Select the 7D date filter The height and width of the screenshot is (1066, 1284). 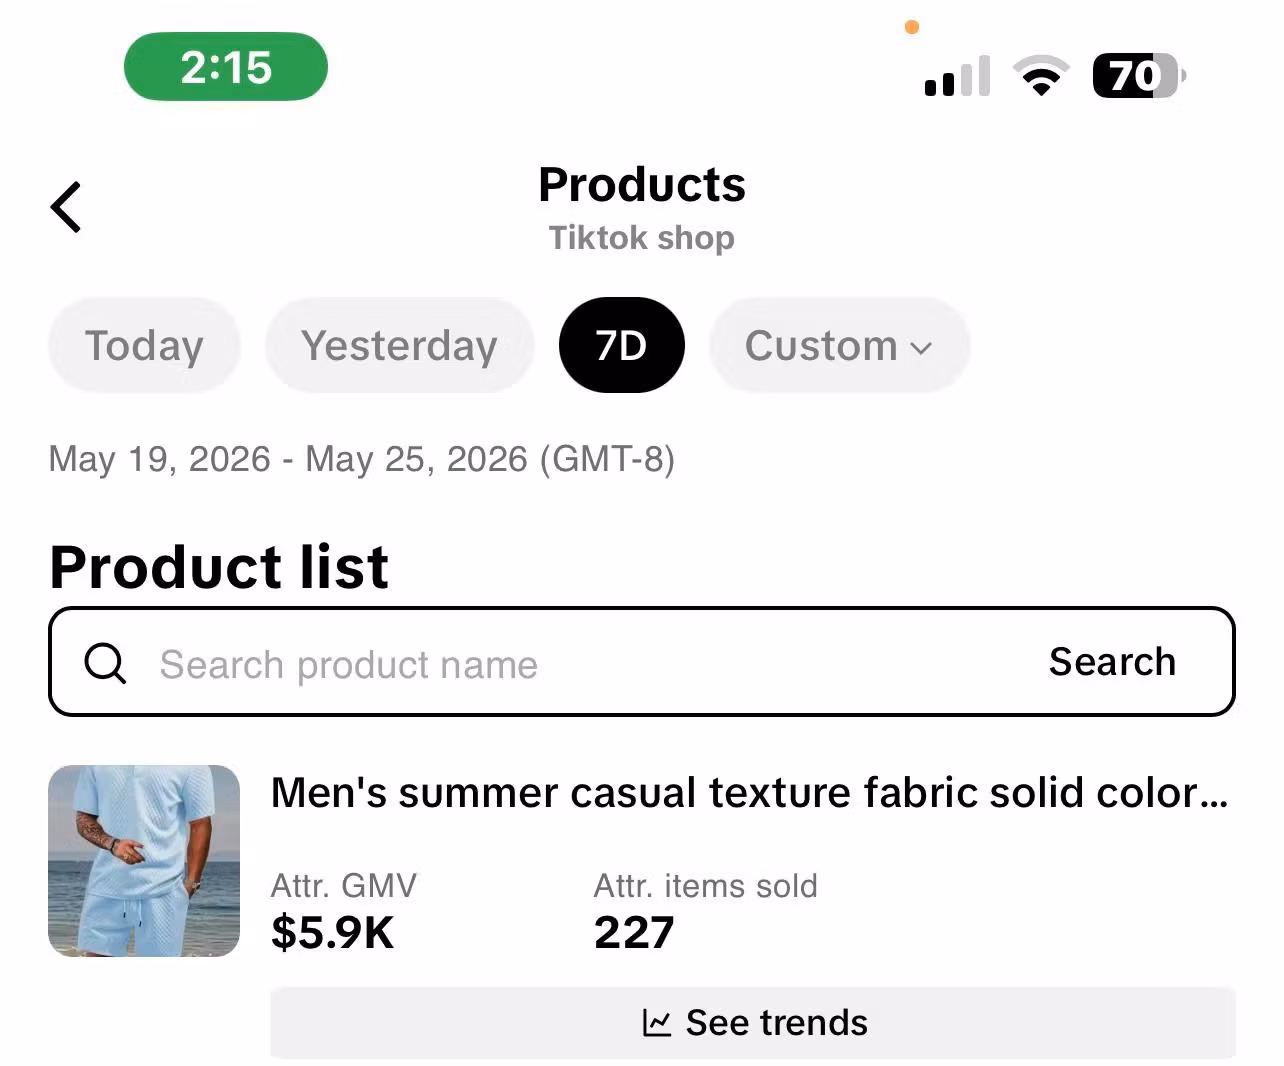click(x=621, y=346)
